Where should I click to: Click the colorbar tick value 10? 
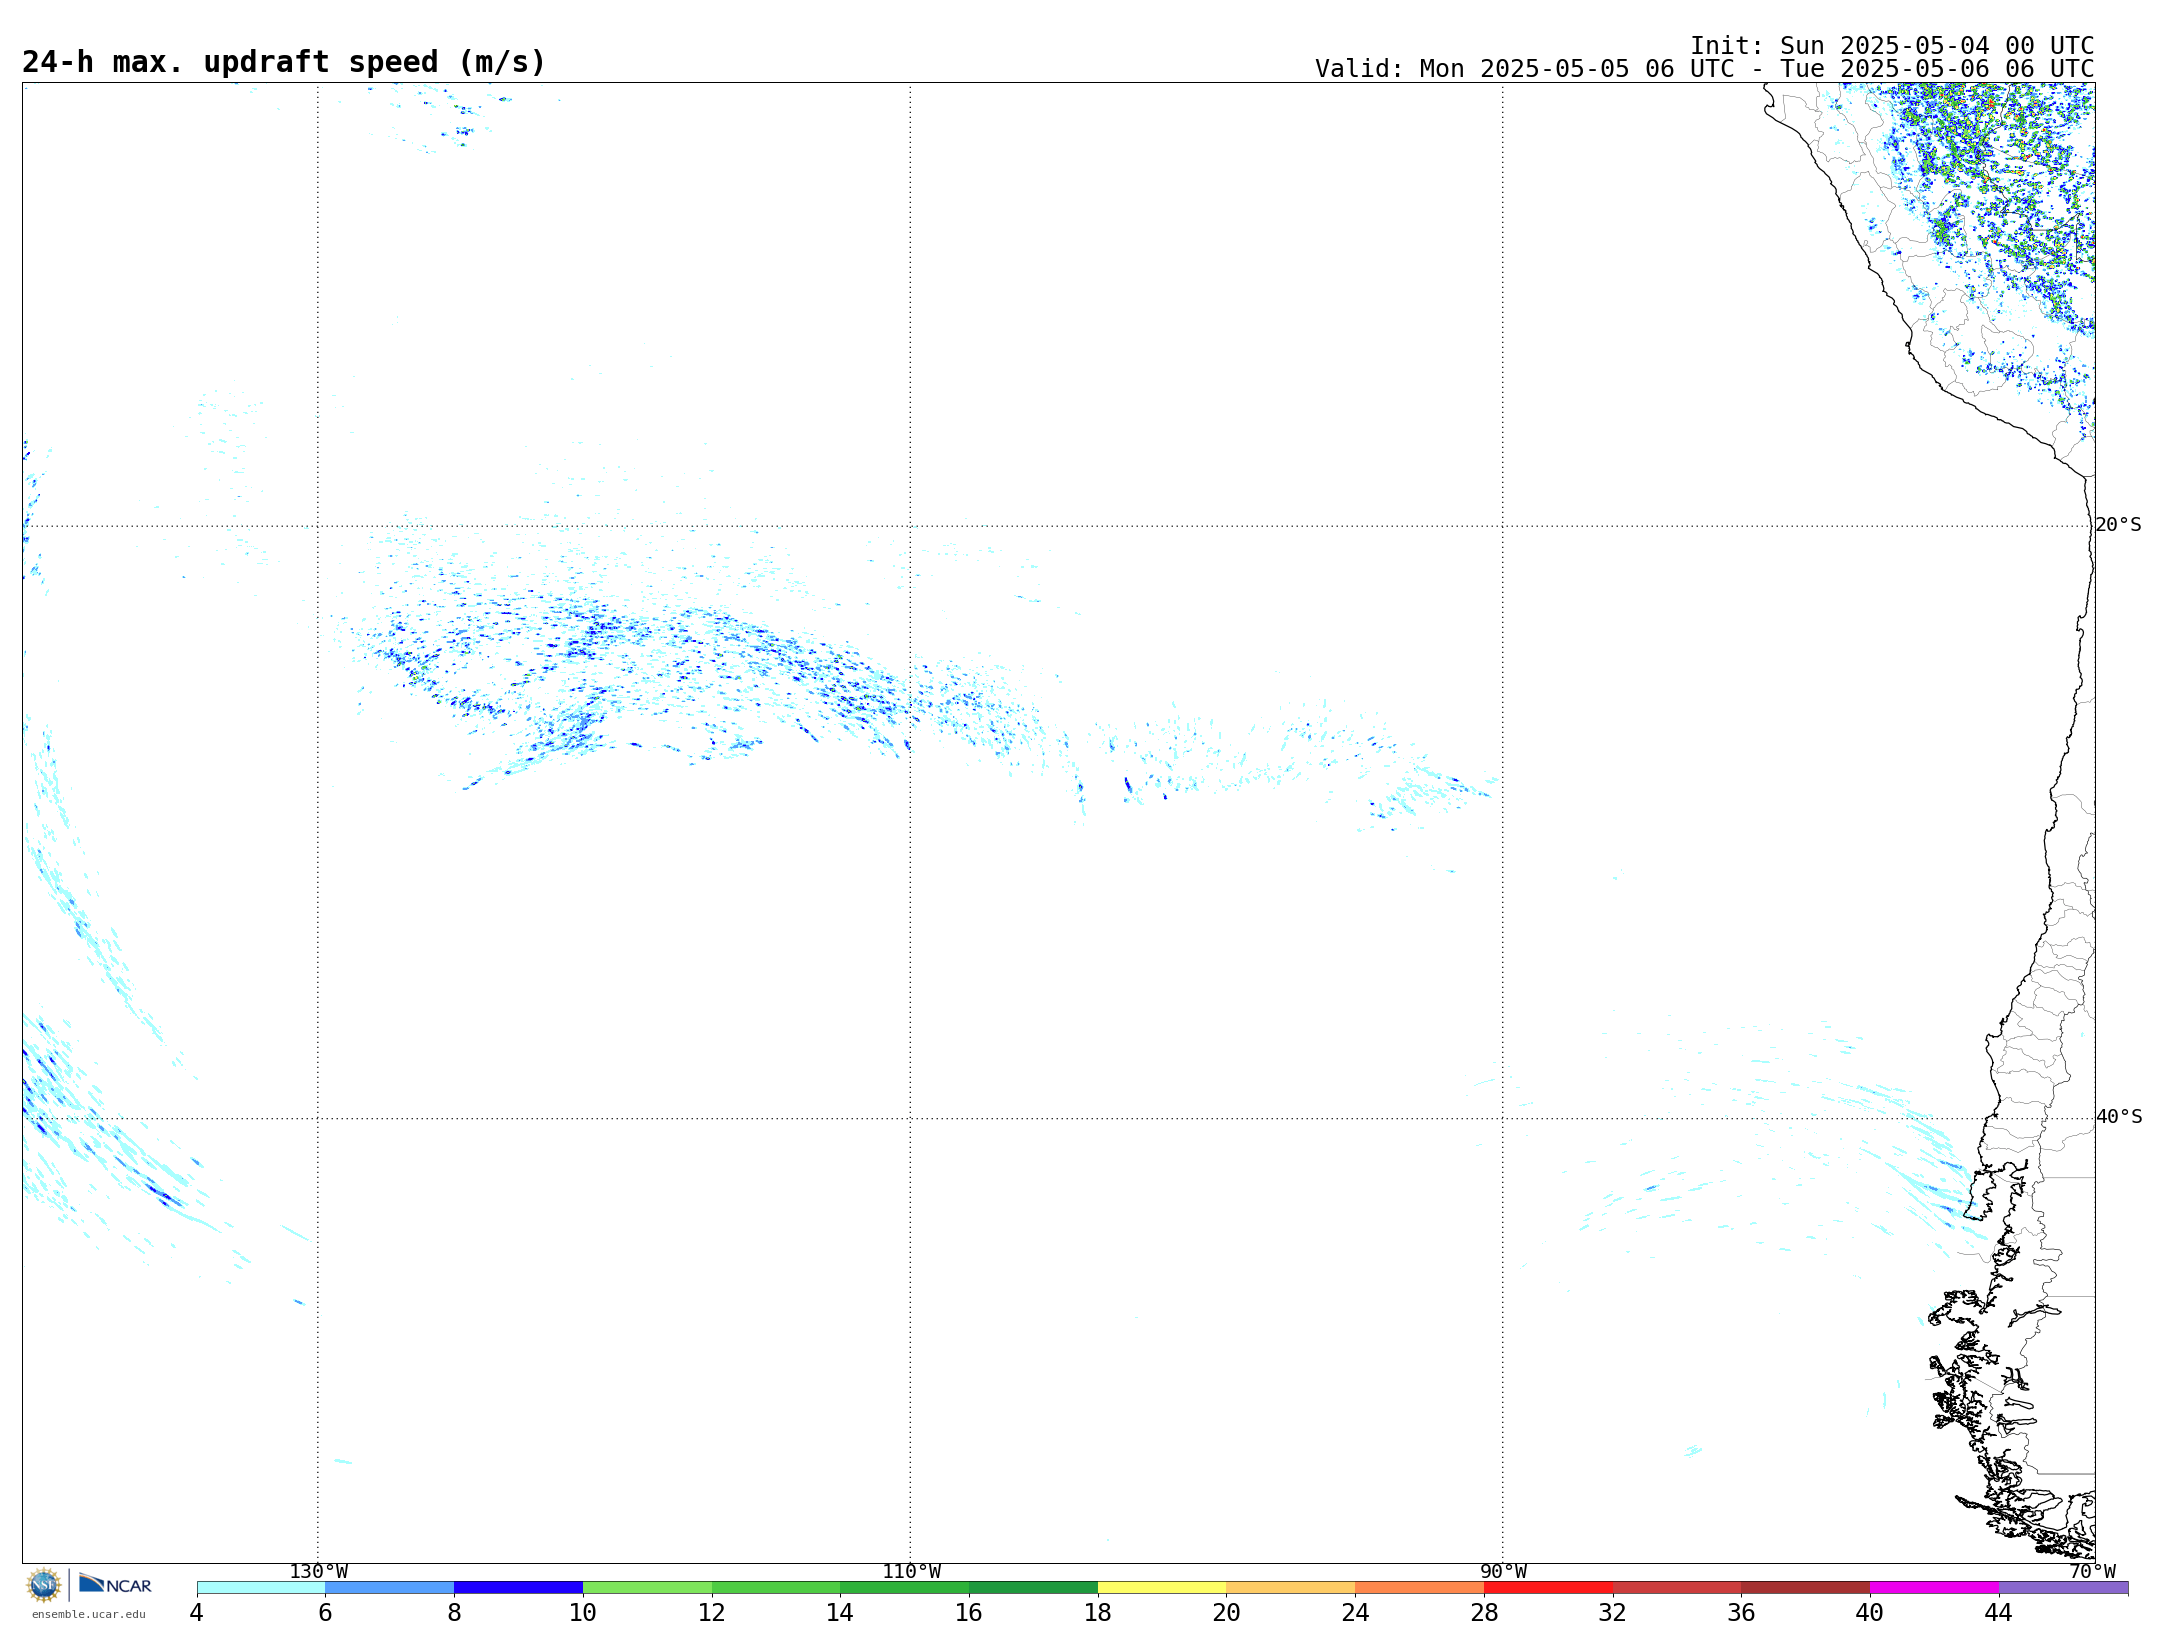pos(583,1613)
